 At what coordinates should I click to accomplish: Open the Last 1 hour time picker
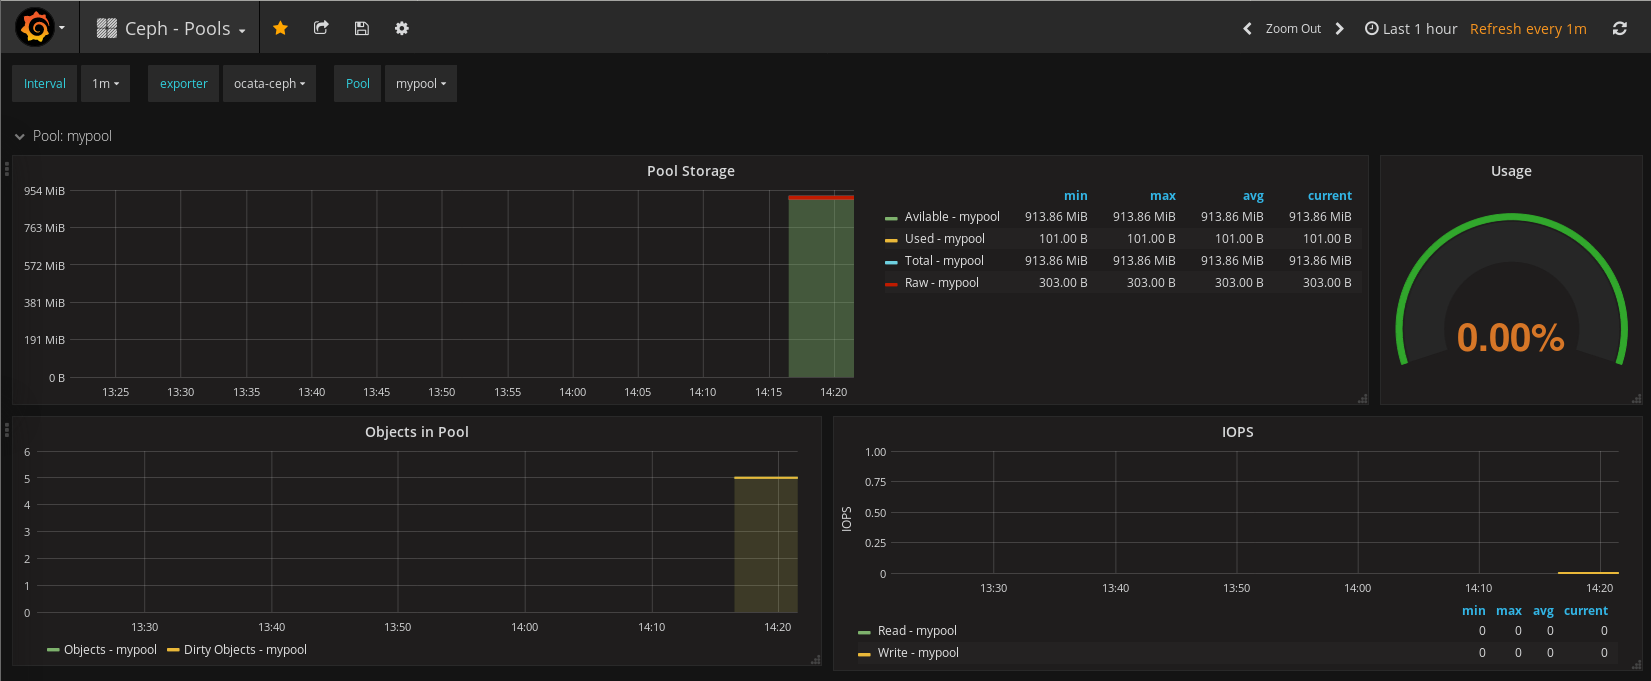1411,29
